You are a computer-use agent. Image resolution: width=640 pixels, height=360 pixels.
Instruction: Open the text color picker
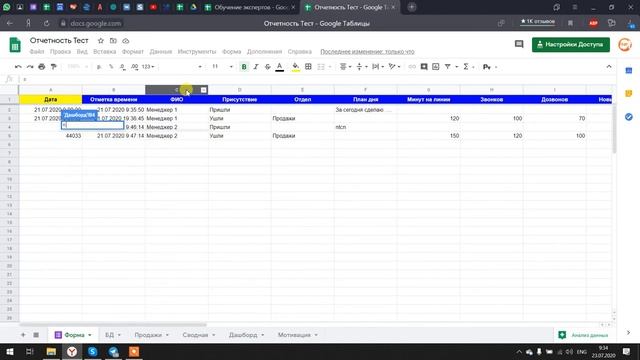tap(280, 67)
